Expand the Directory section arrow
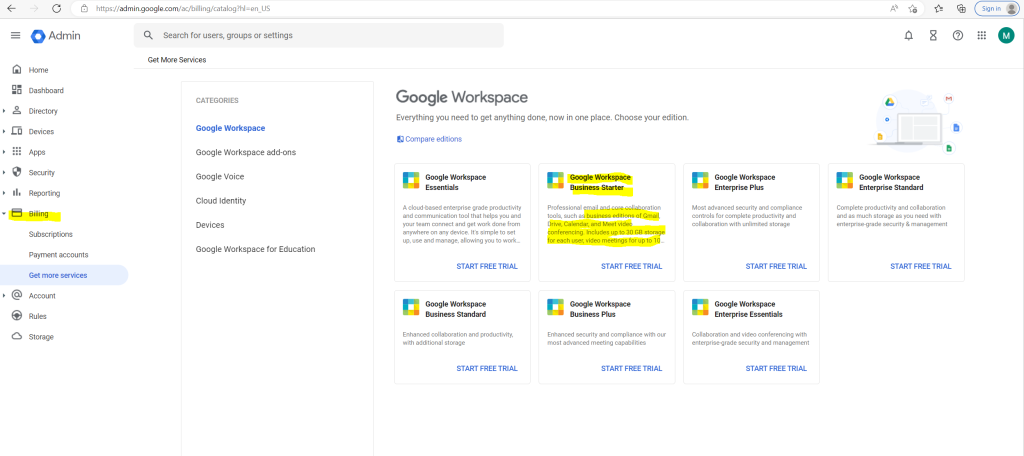 [x=4, y=111]
